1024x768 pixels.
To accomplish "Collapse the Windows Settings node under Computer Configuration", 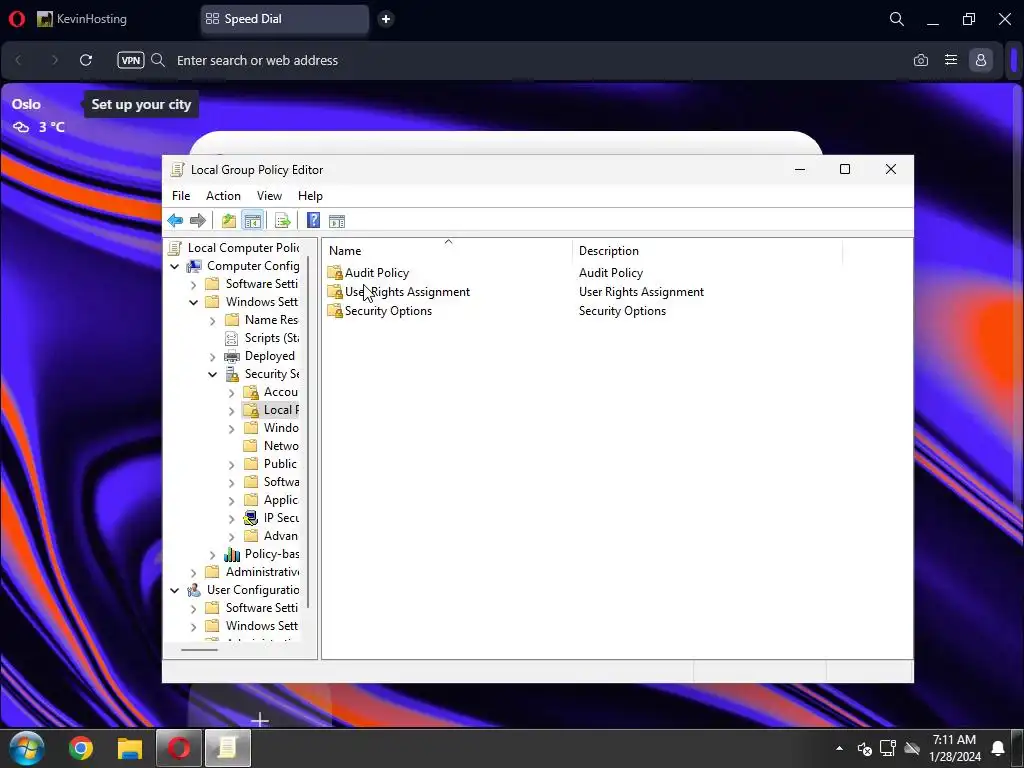I will click(193, 302).
